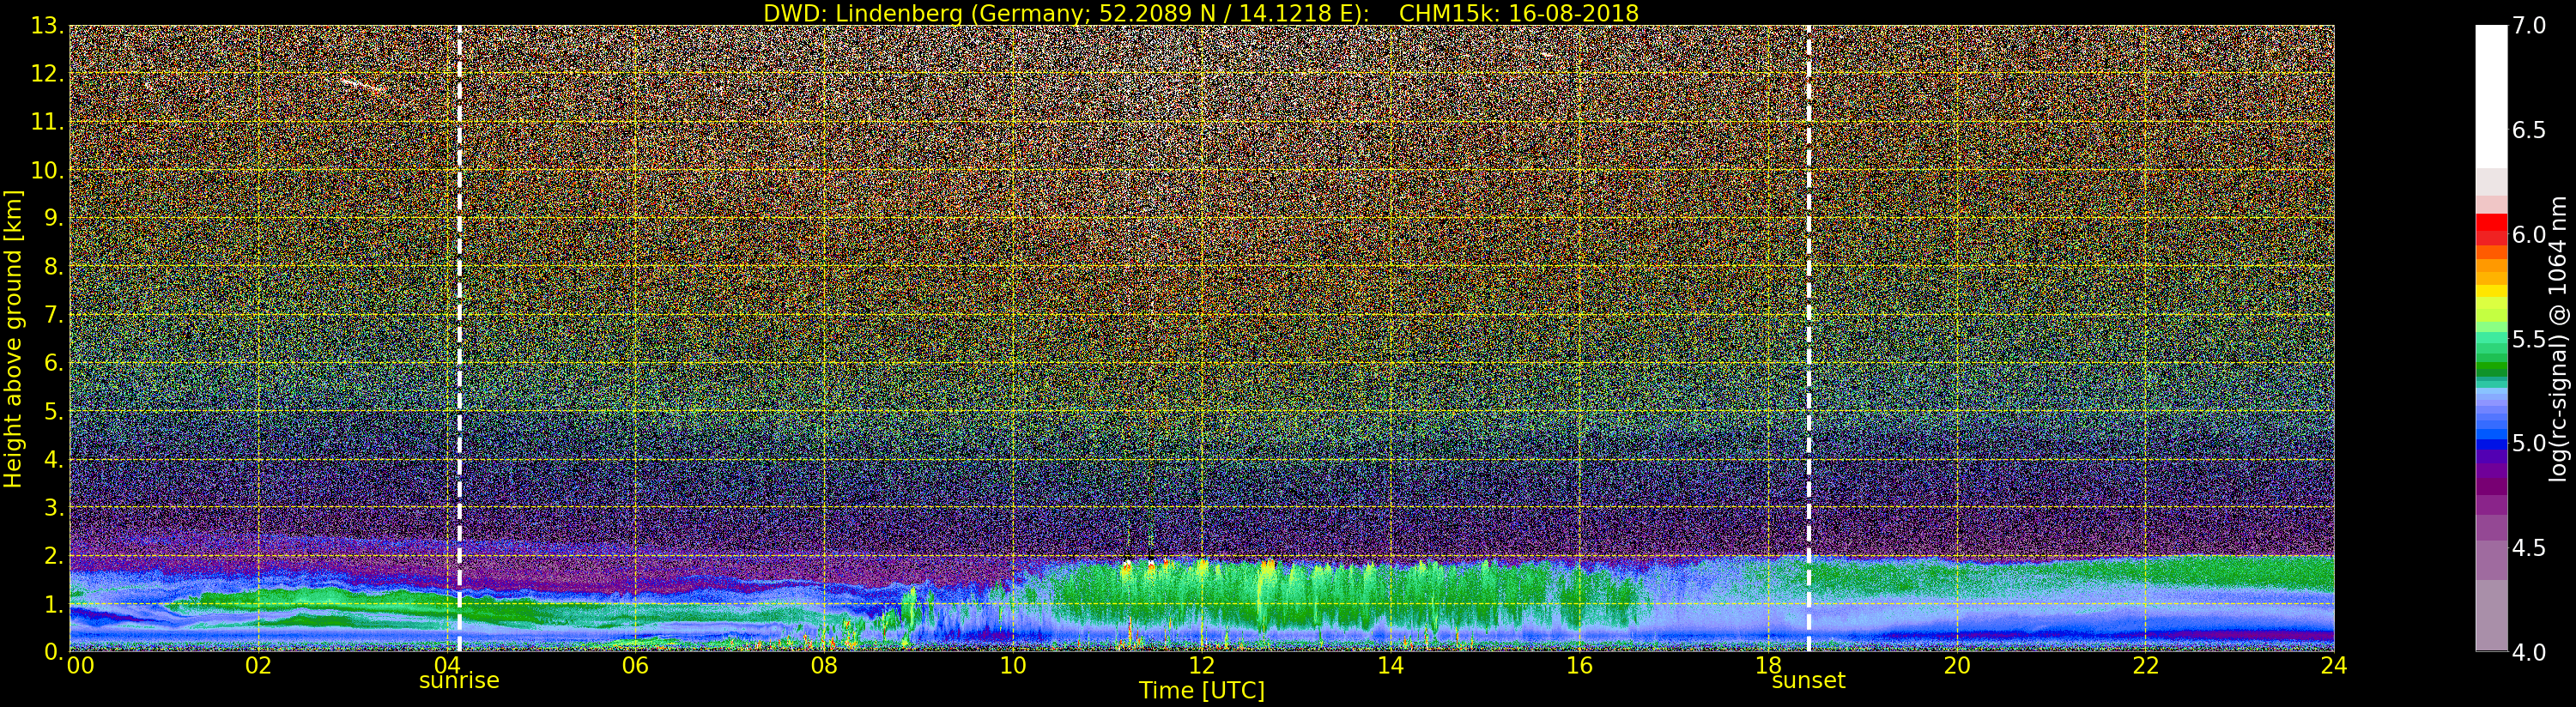
Task: Click the '12.' height axis tick label
Action: point(47,74)
